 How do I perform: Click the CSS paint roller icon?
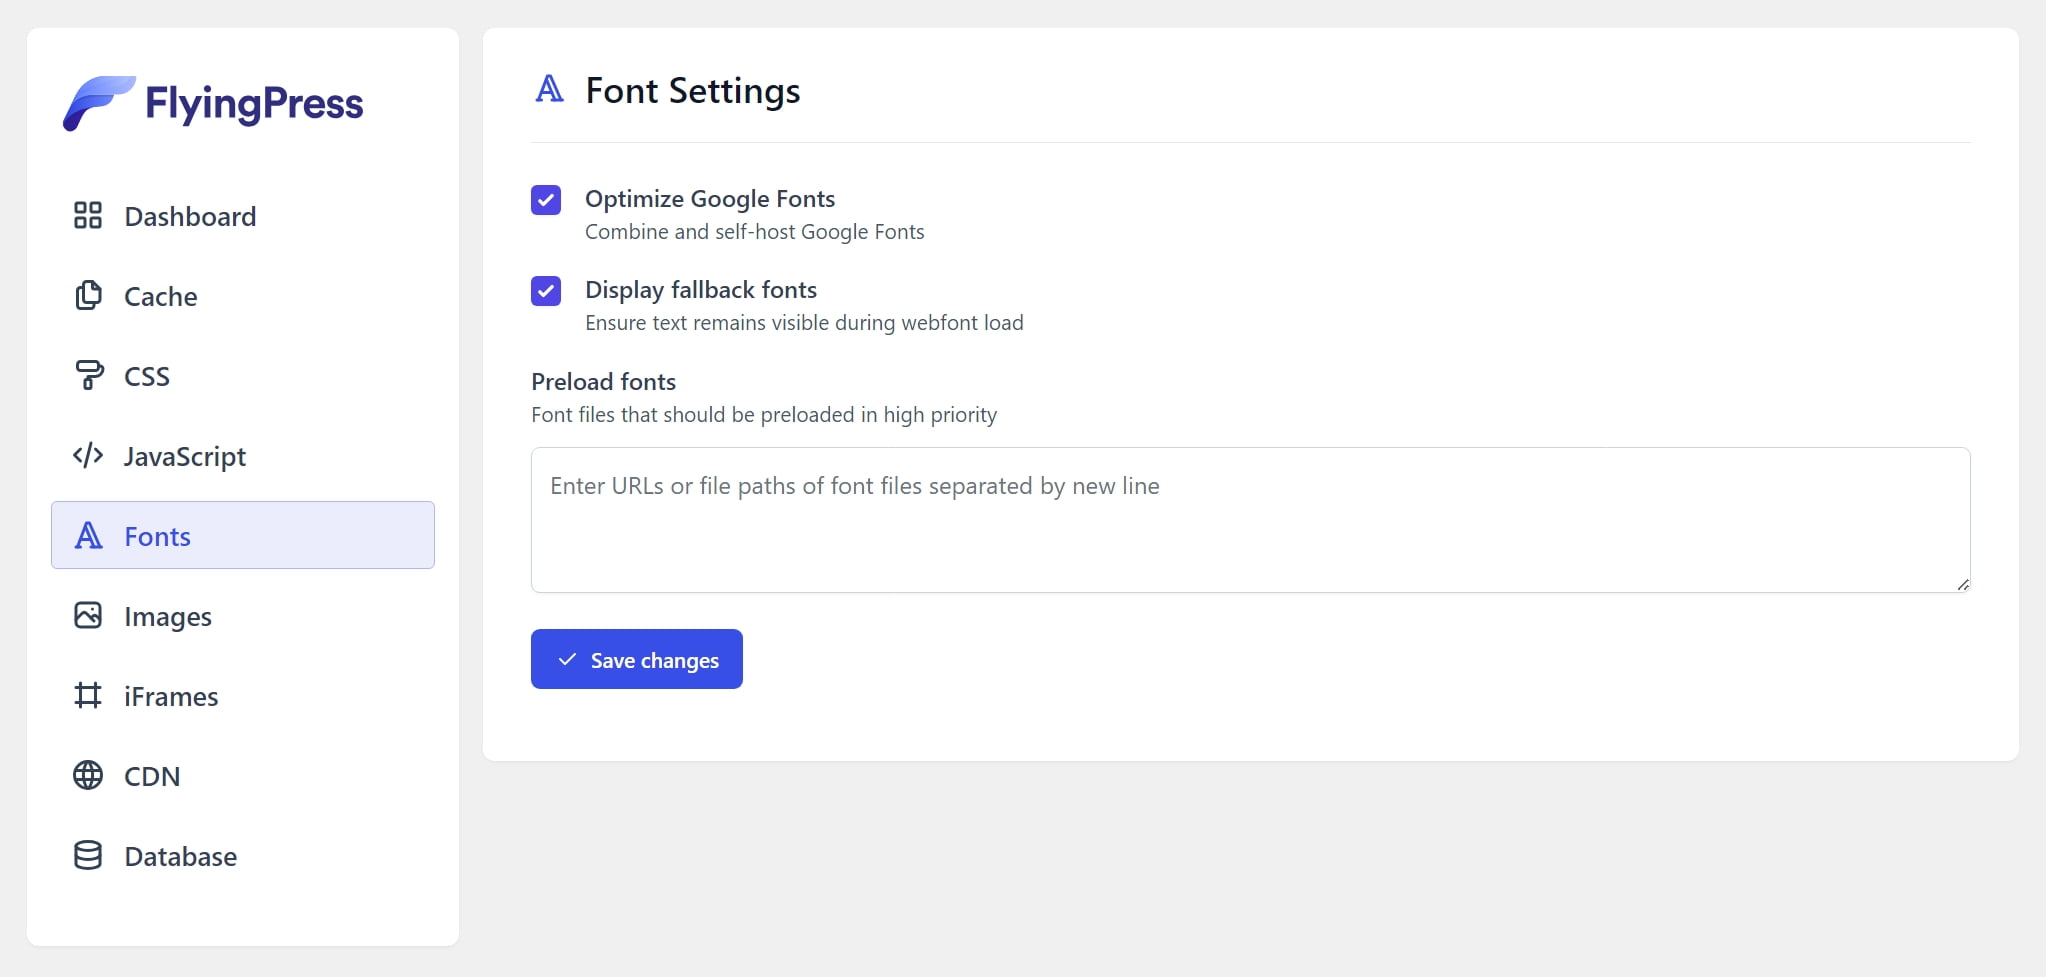coord(88,375)
